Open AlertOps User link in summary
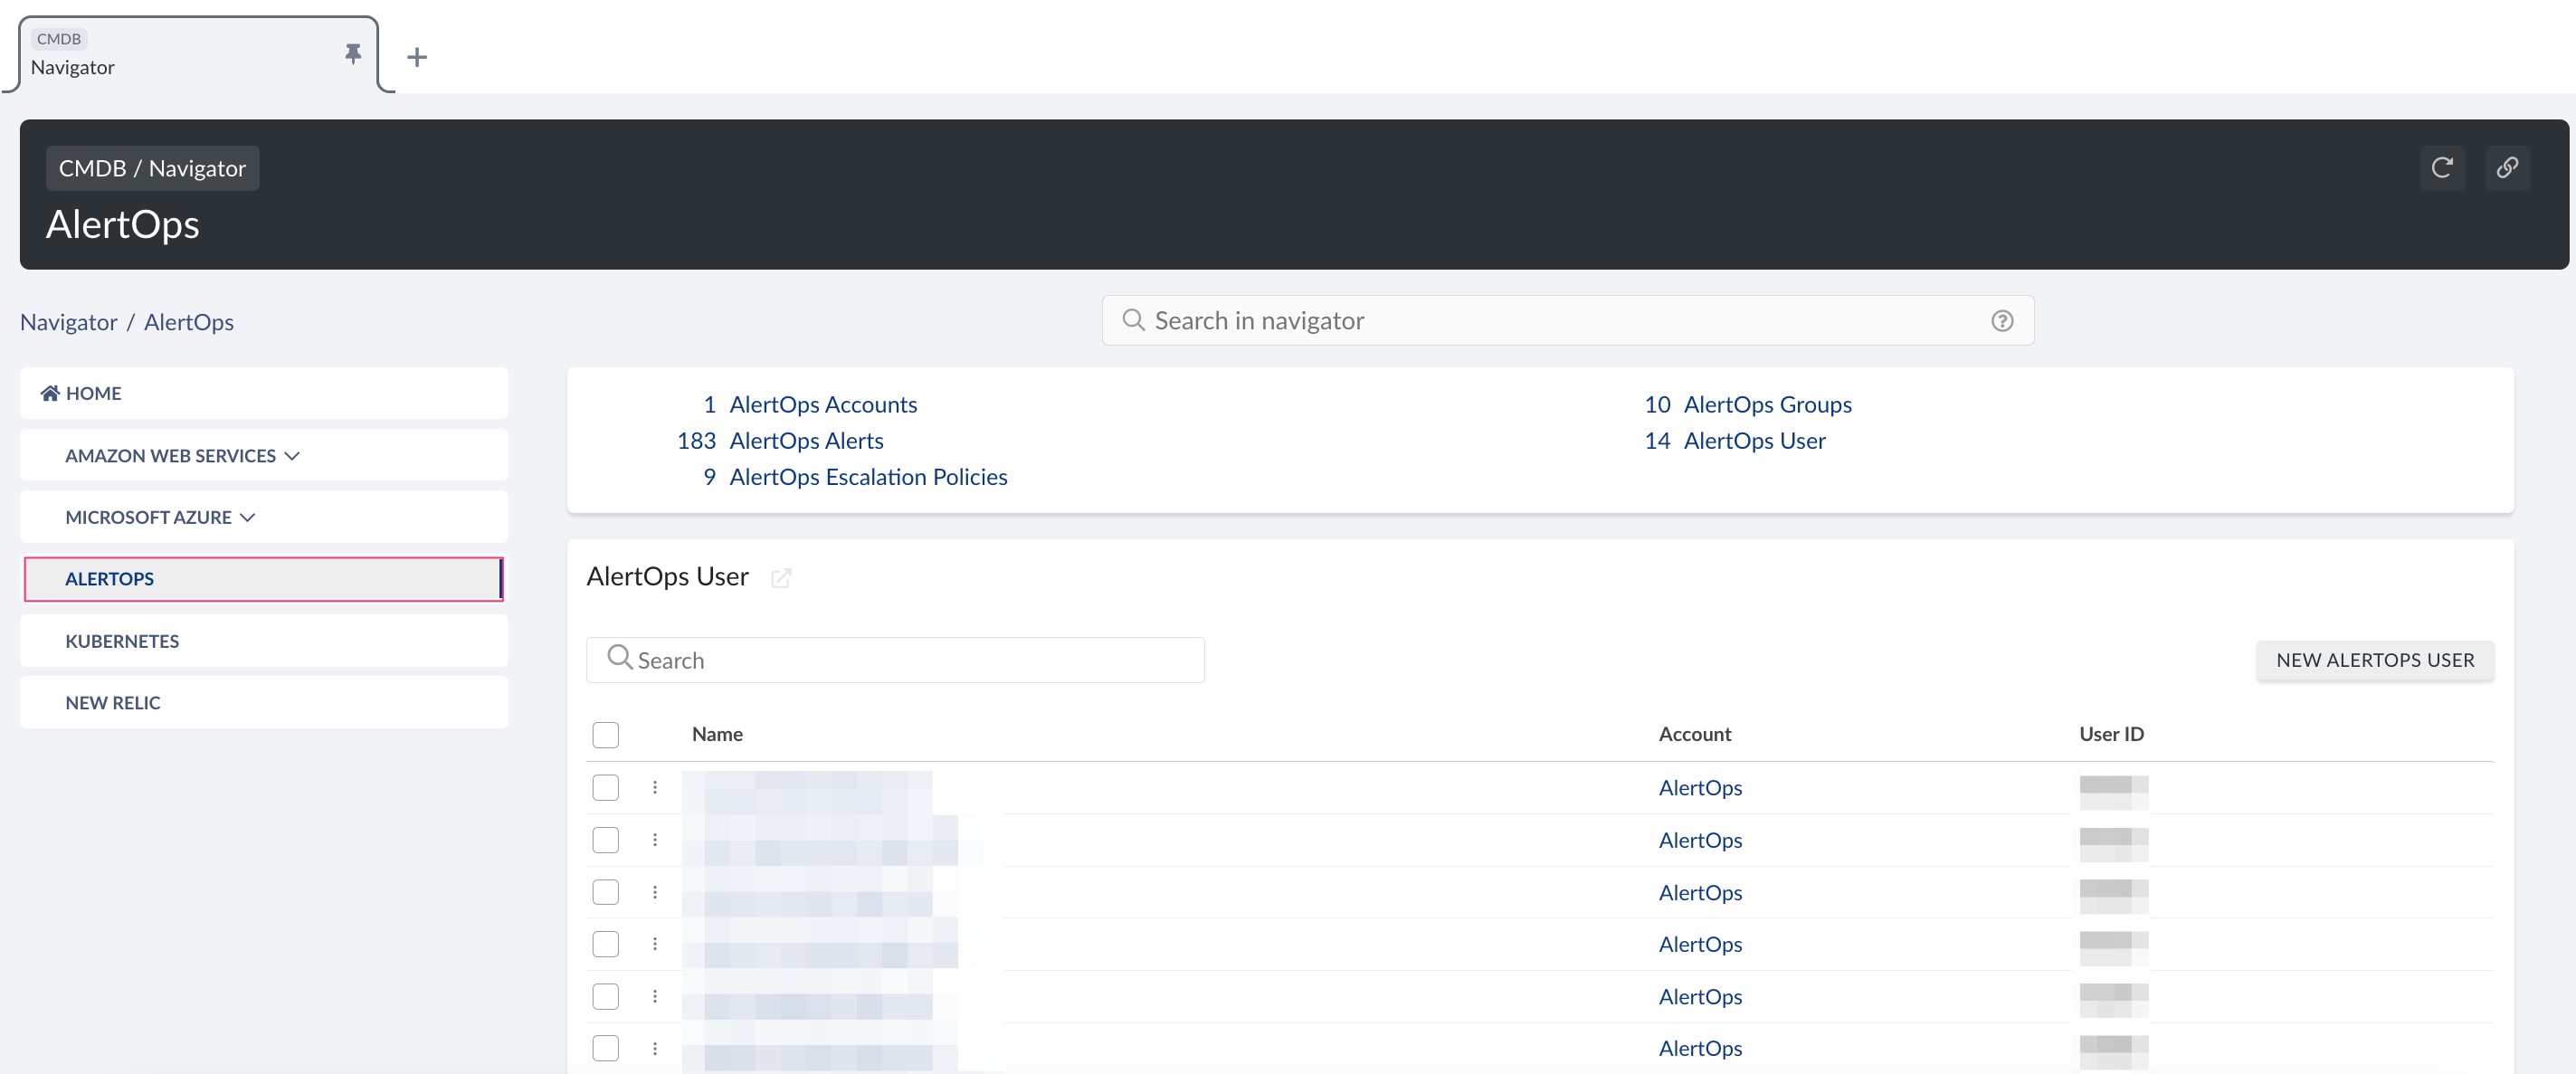 tap(1754, 441)
